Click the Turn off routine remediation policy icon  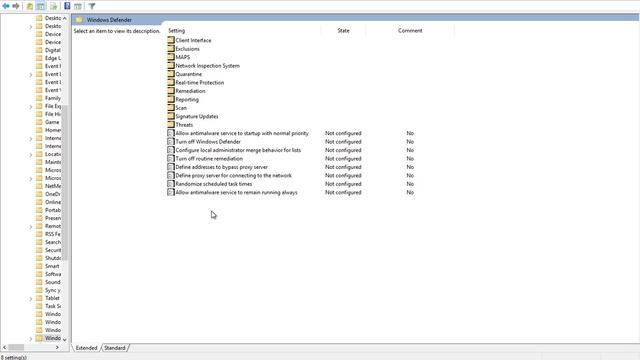point(171,158)
